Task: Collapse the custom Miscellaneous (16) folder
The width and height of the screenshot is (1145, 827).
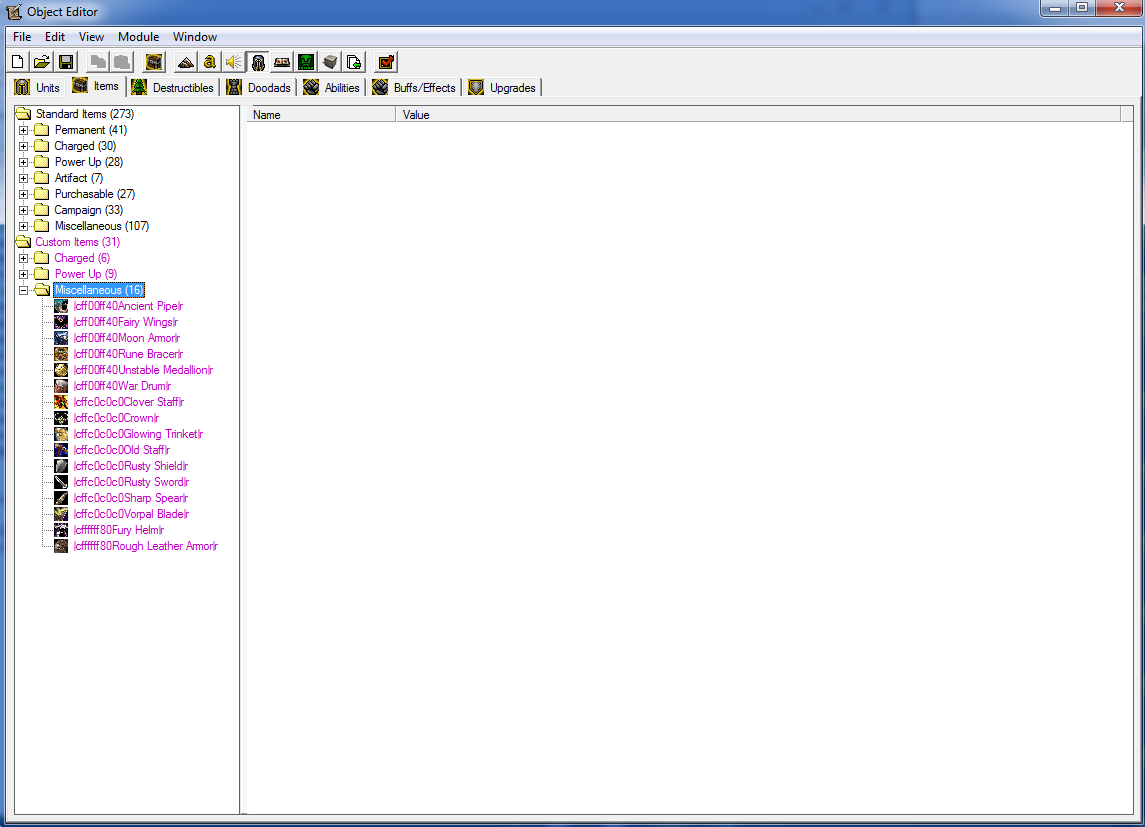Action: [23, 291]
